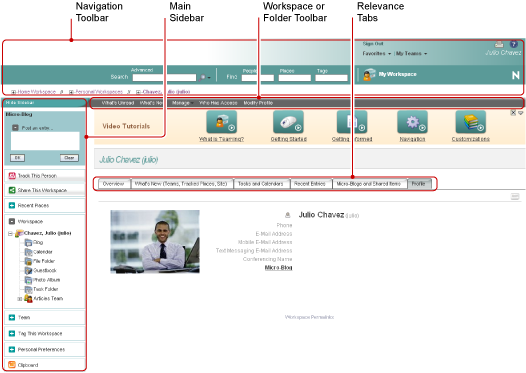This screenshot has width=526, height=373.
Task: Click the help question mark icon
Action: click(x=514, y=44)
